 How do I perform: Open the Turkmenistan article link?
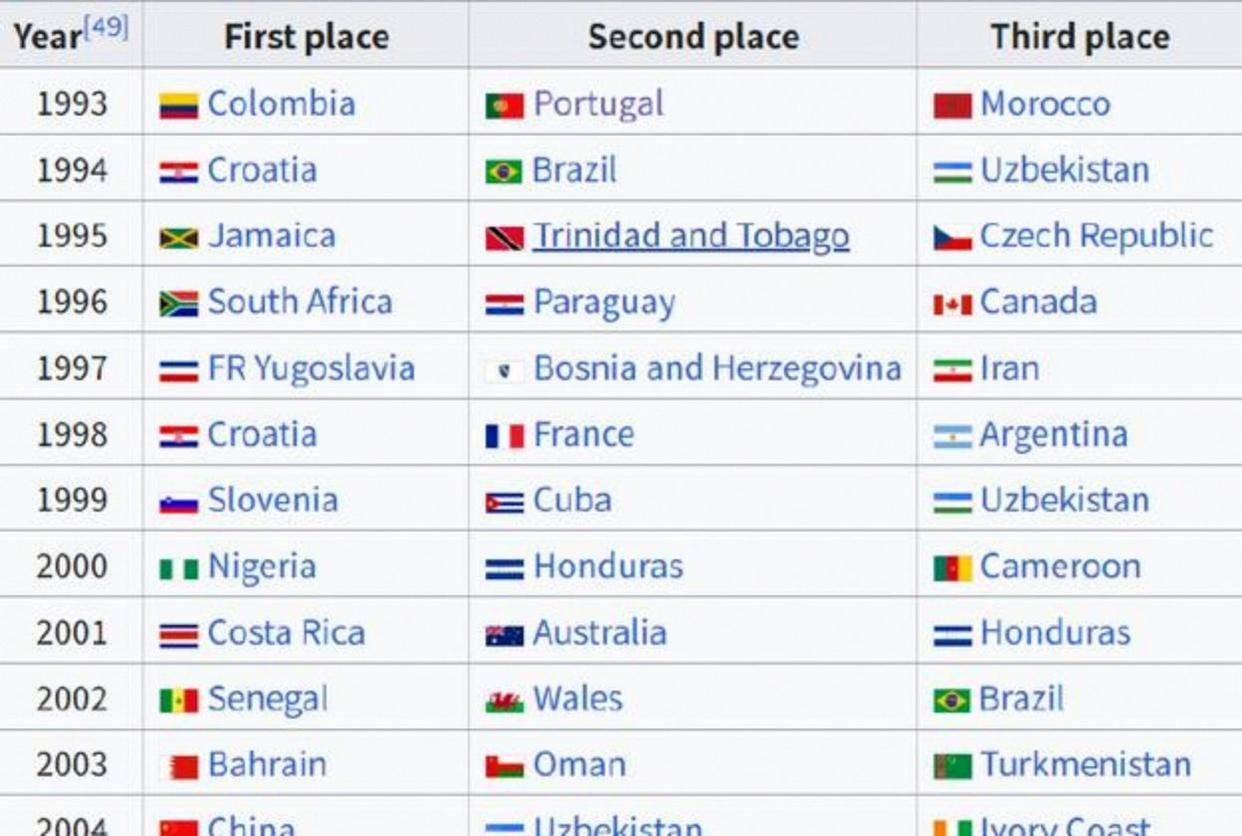(1085, 765)
